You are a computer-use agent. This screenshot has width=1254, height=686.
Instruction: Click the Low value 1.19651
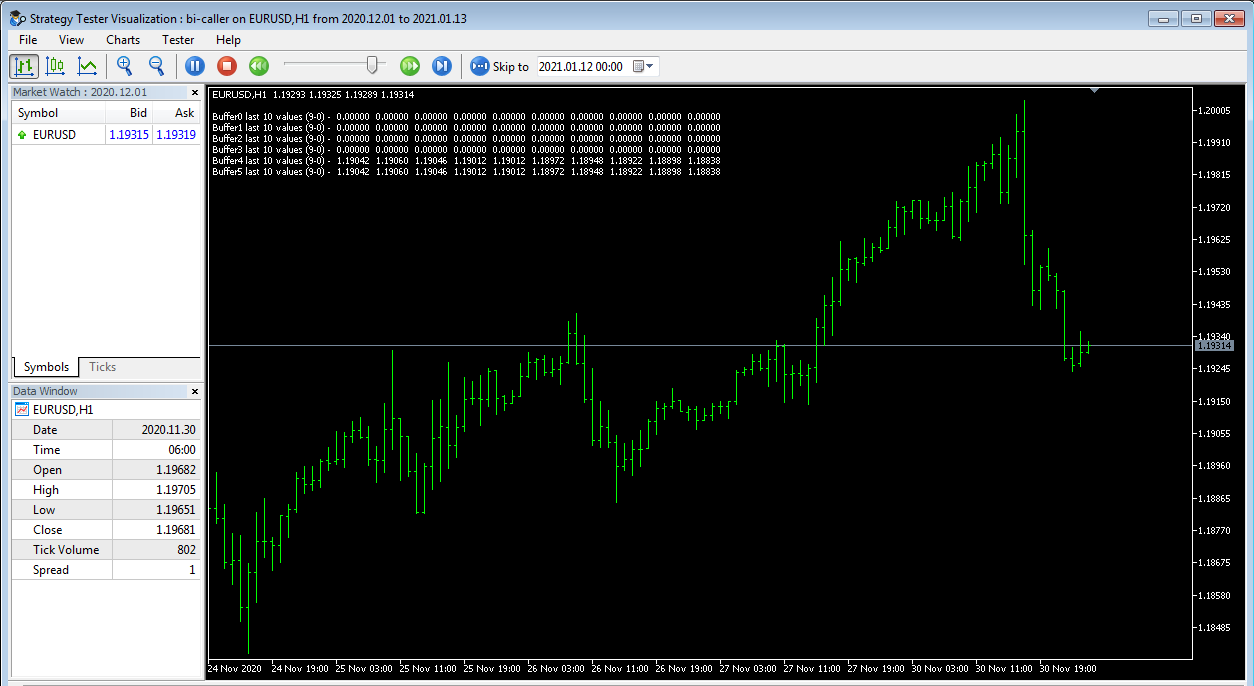click(176, 510)
